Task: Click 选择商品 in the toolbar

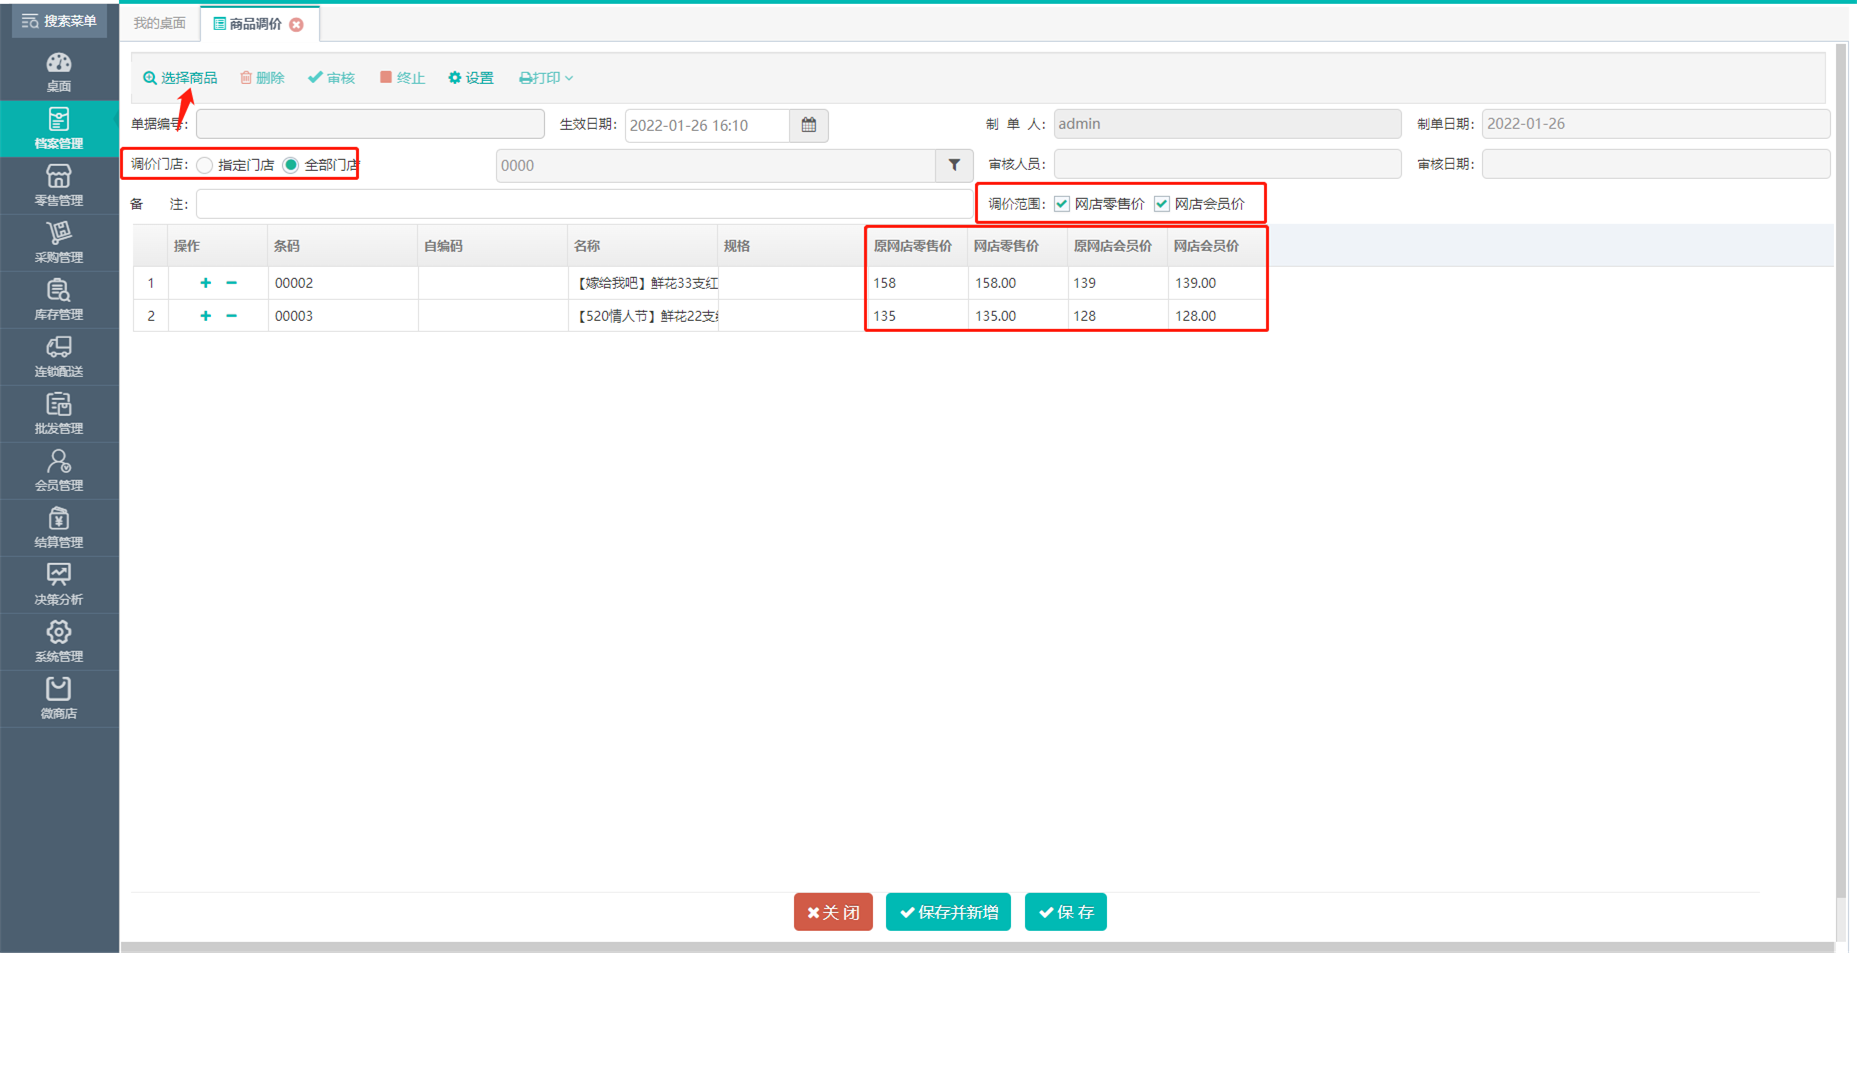Action: 180,78
